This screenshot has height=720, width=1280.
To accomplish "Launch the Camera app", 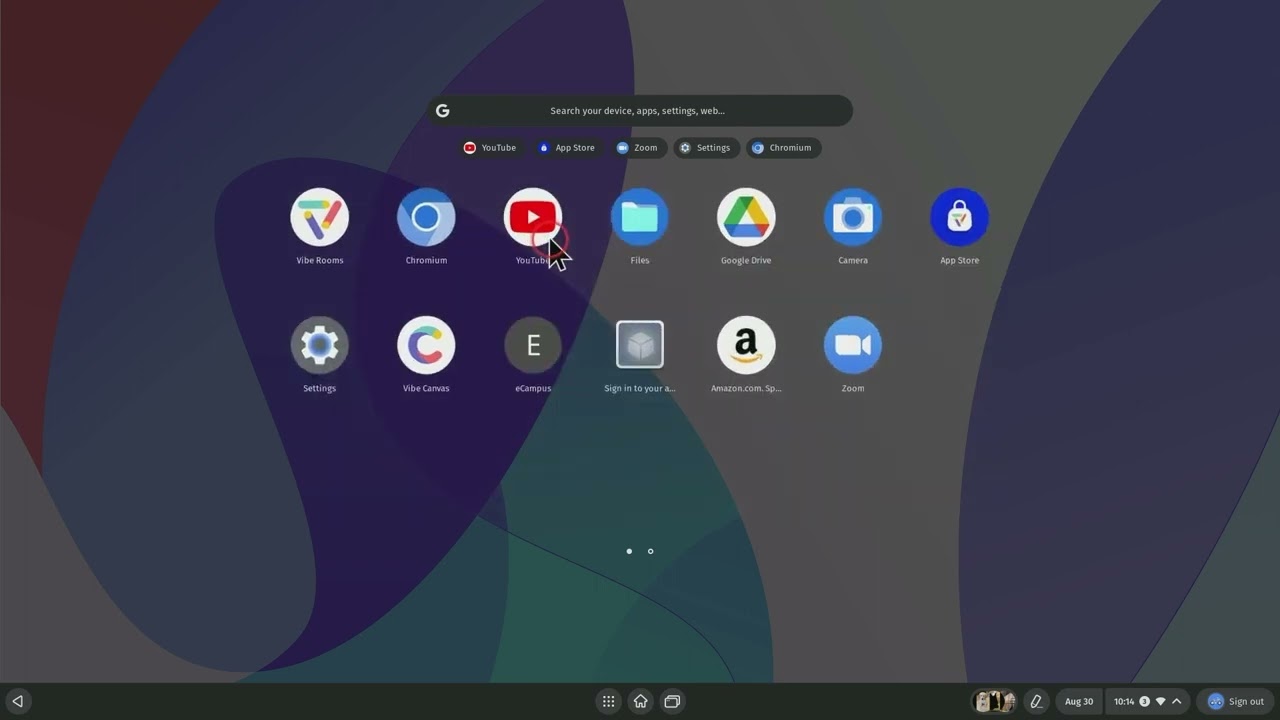I will coord(852,217).
